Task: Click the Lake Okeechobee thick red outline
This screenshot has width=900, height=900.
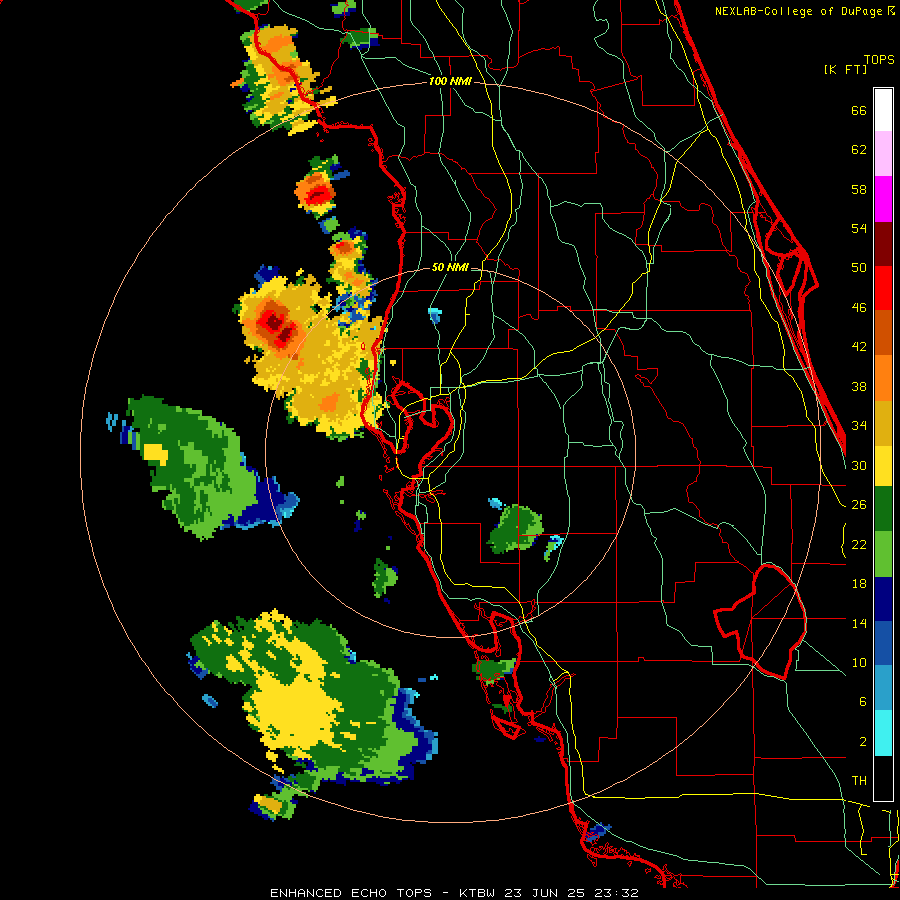Action: click(x=761, y=620)
